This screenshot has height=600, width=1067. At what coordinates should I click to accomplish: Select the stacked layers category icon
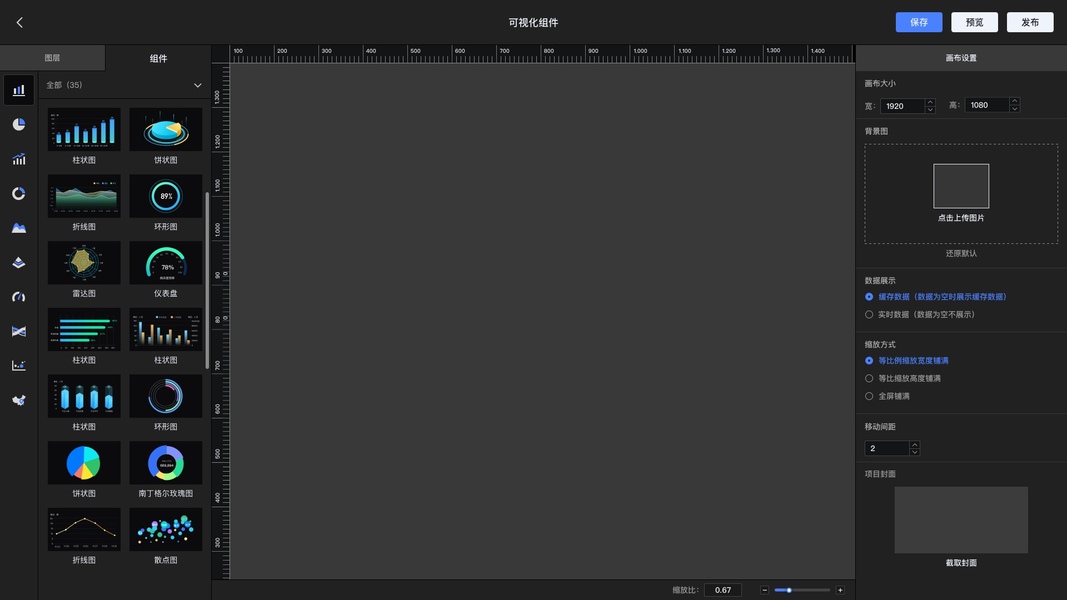(x=19, y=263)
